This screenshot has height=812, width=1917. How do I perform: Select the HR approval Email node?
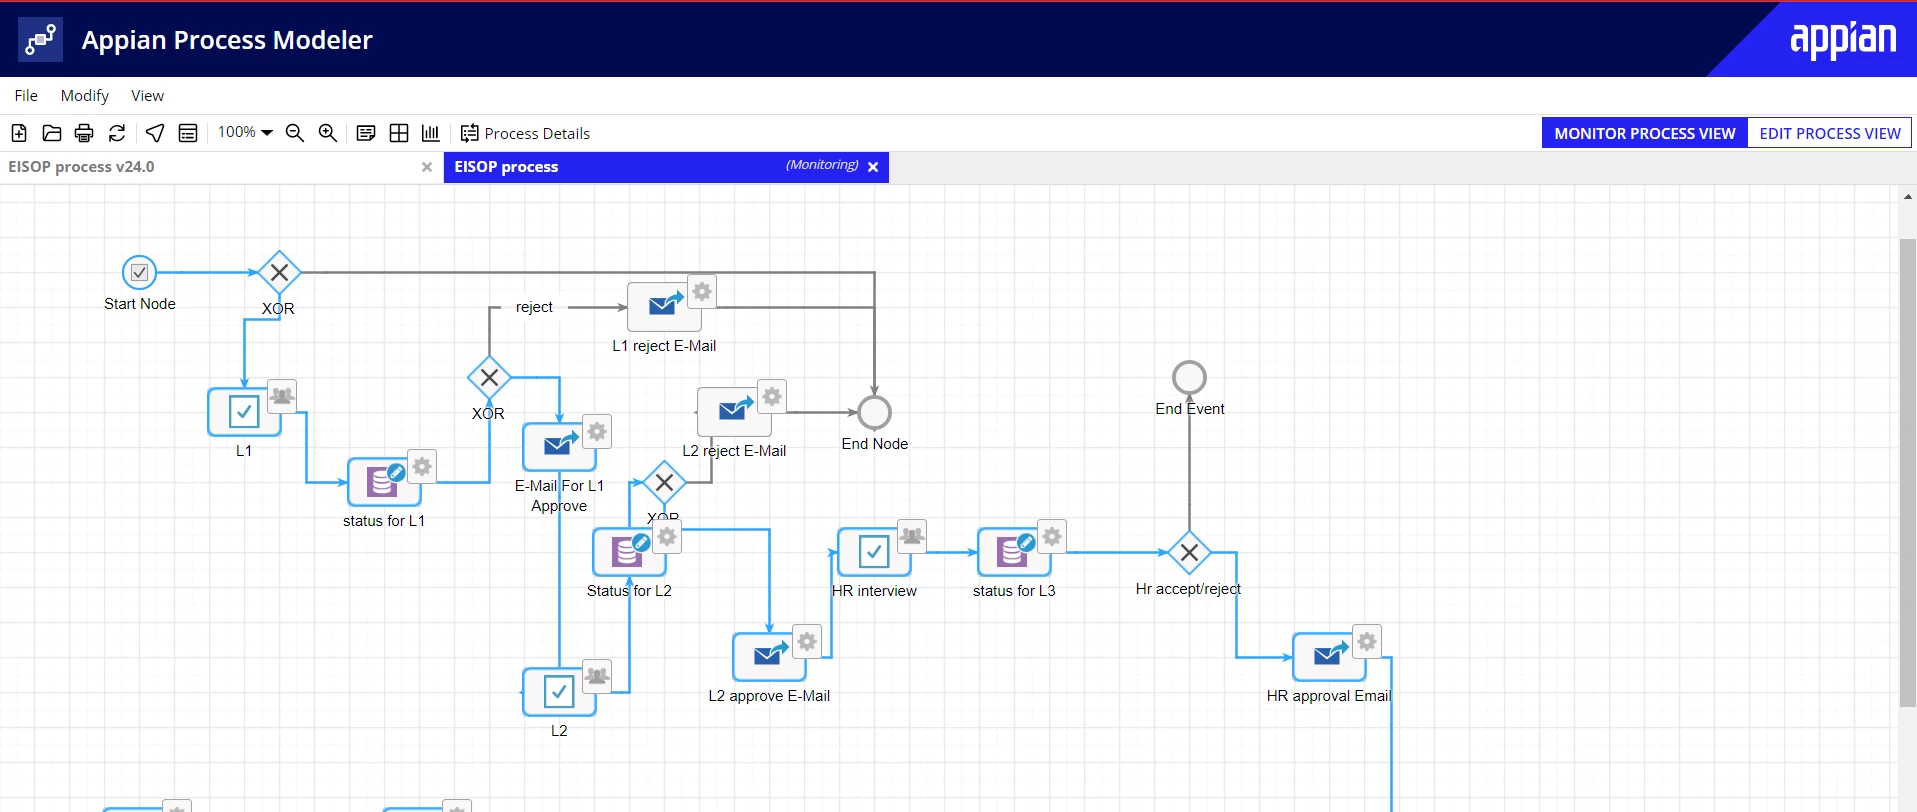(1329, 657)
